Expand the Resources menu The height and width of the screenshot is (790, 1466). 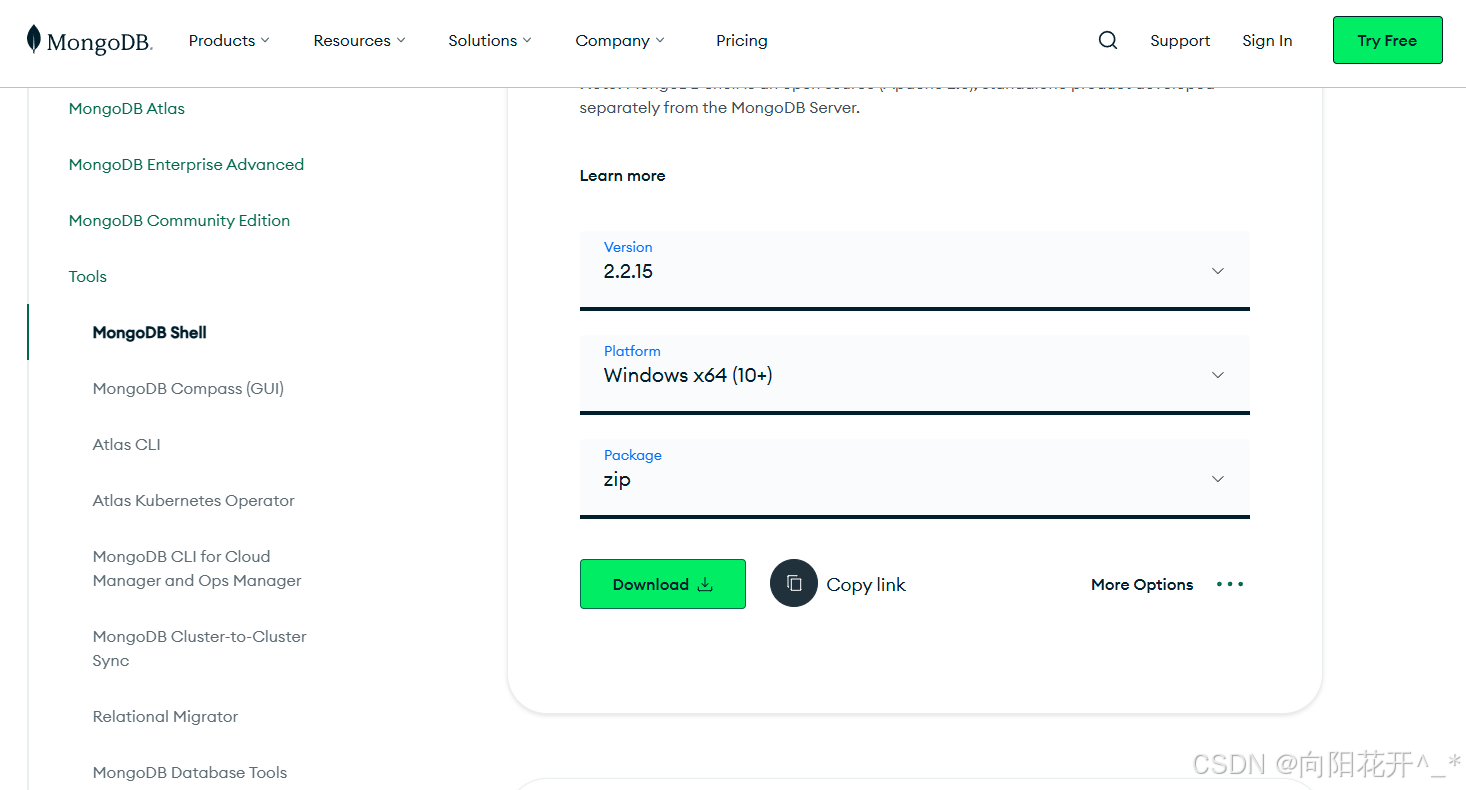coord(359,40)
